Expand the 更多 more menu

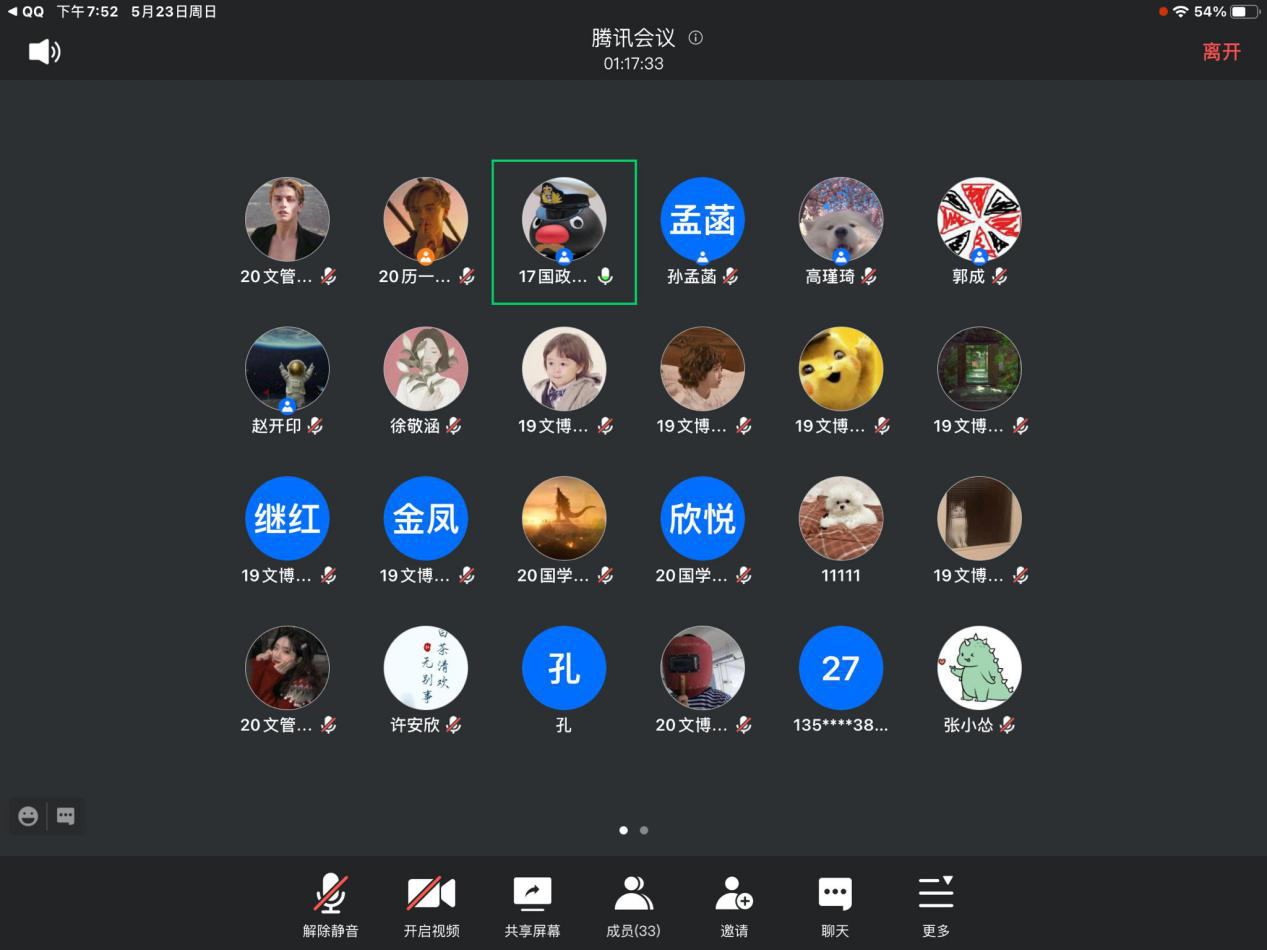pos(936,905)
